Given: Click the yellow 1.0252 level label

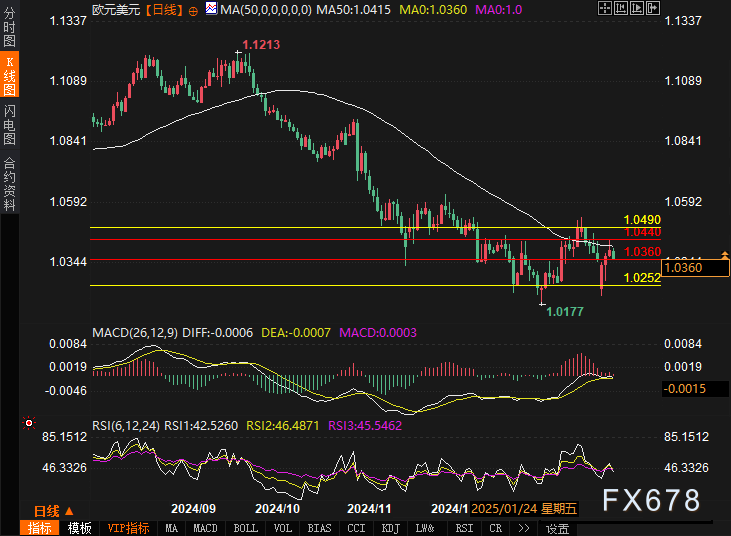Looking at the screenshot, I should click(642, 278).
